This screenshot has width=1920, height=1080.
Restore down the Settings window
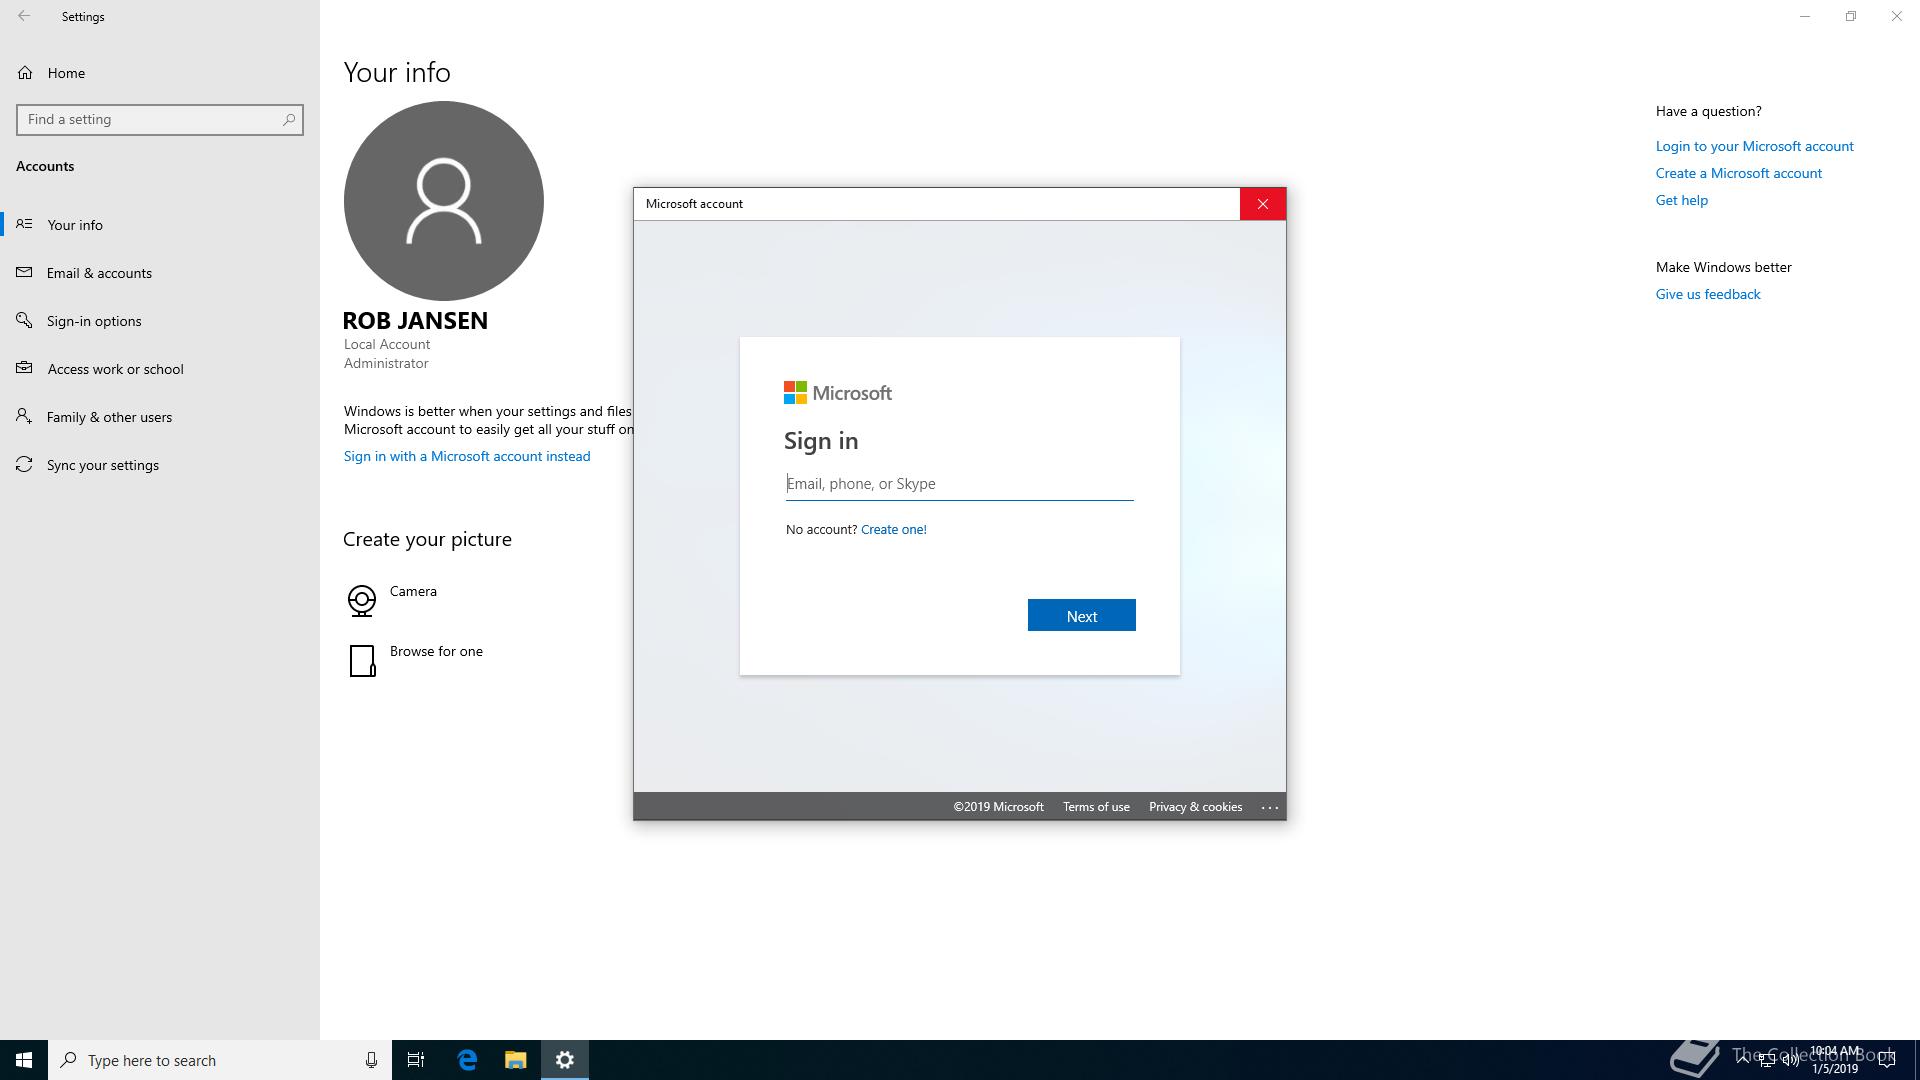pyautogui.click(x=1851, y=16)
